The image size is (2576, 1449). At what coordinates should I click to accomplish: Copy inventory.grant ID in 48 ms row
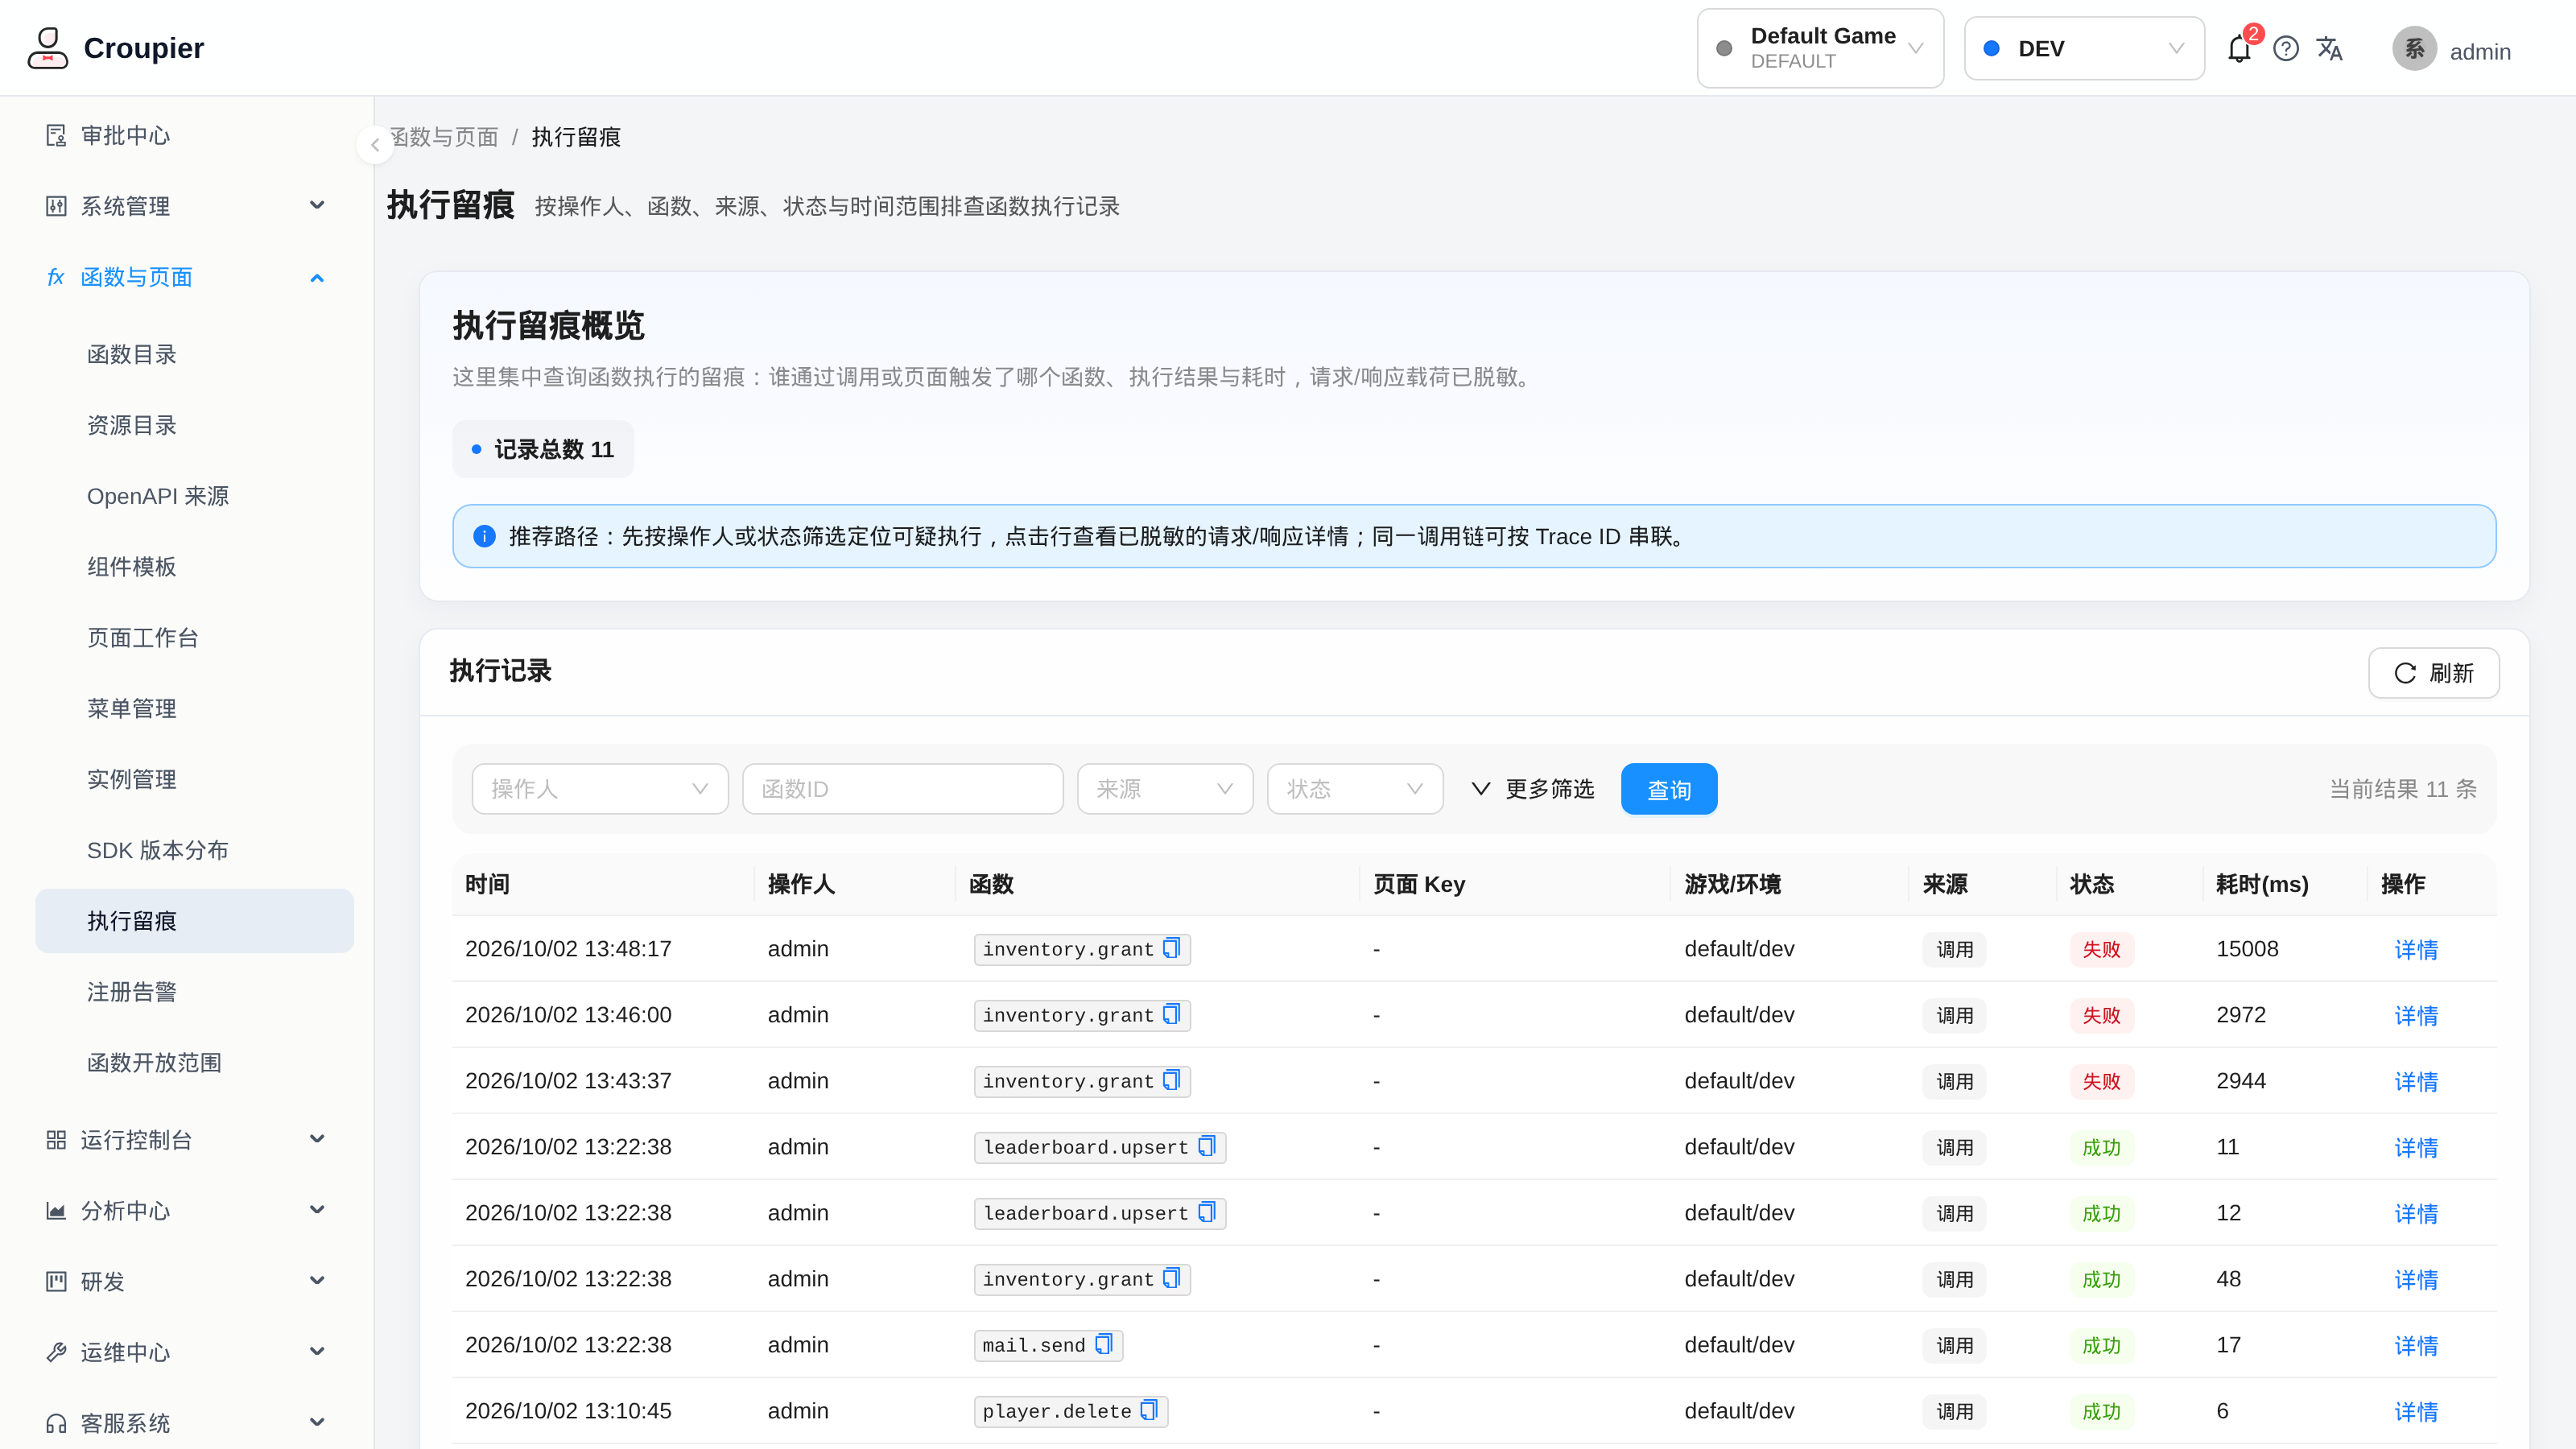point(1171,1278)
